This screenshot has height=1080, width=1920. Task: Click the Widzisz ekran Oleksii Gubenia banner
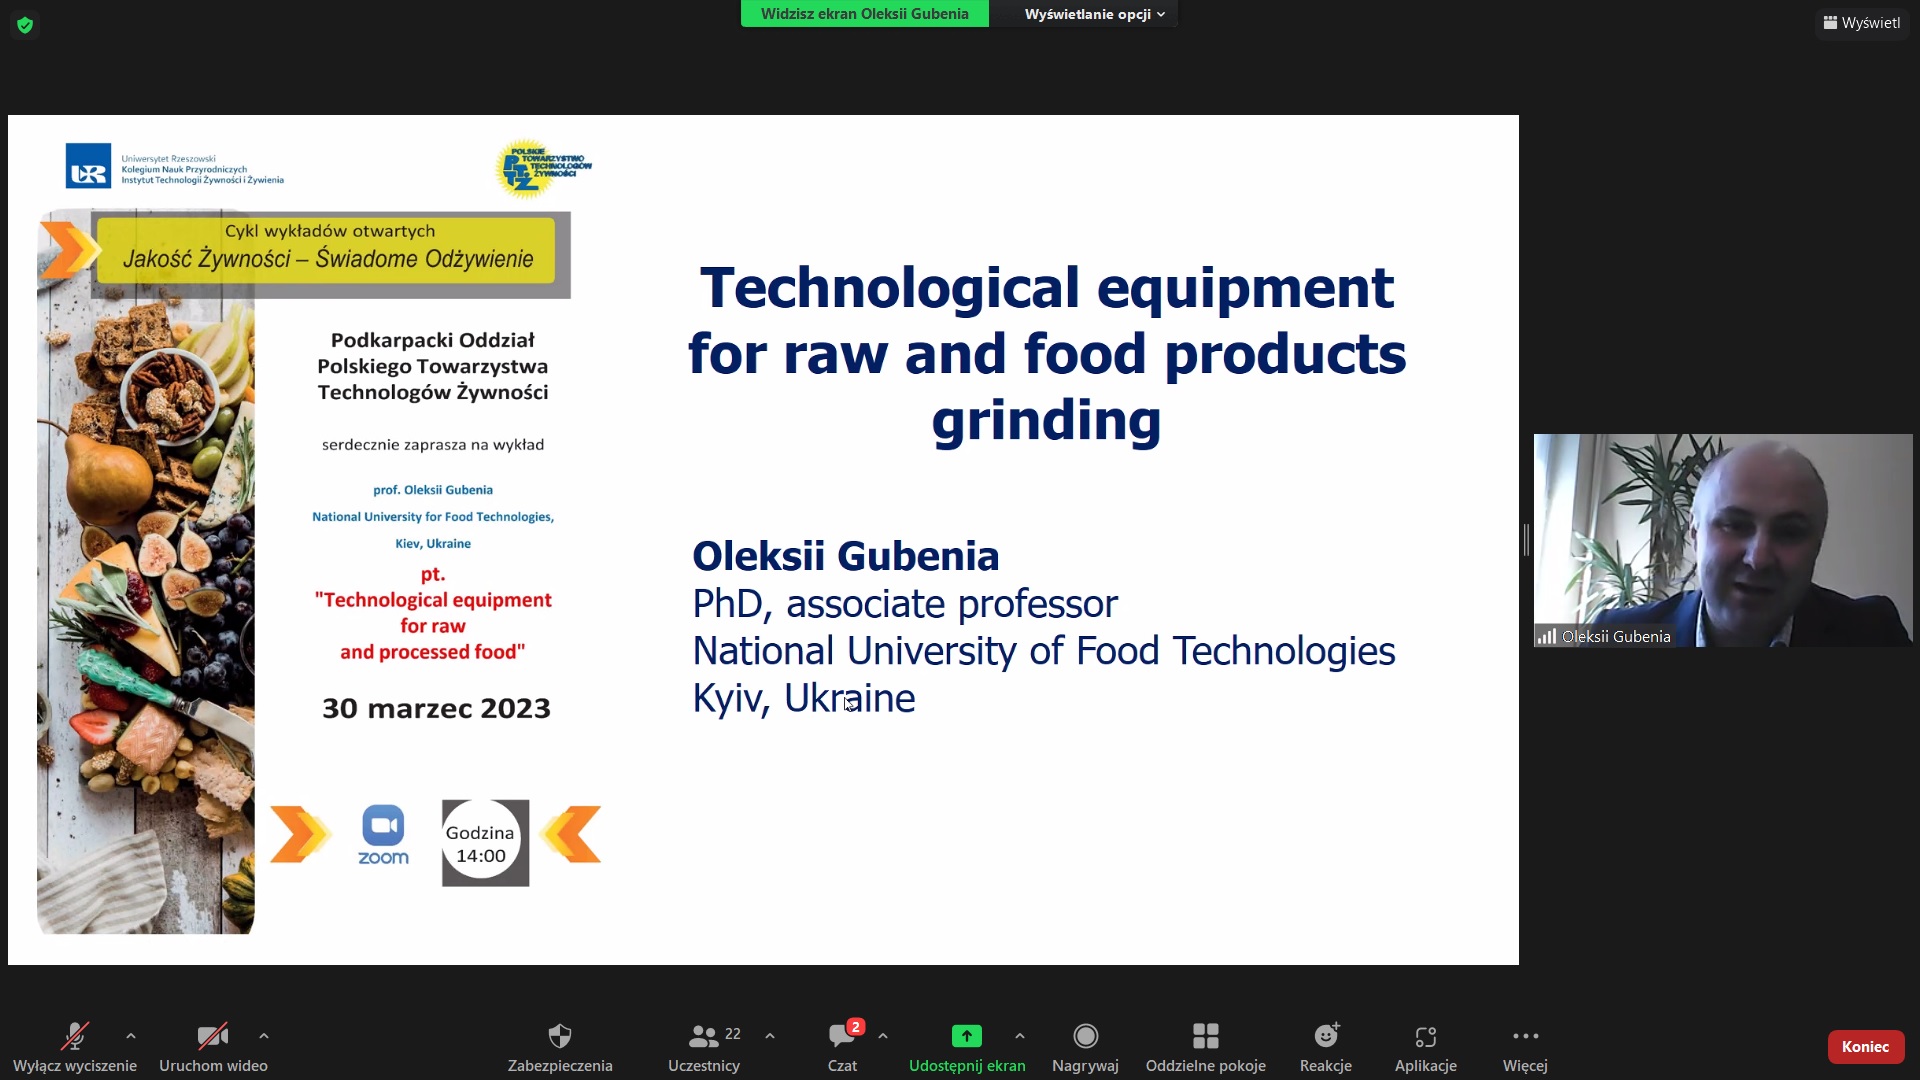tap(864, 14)
